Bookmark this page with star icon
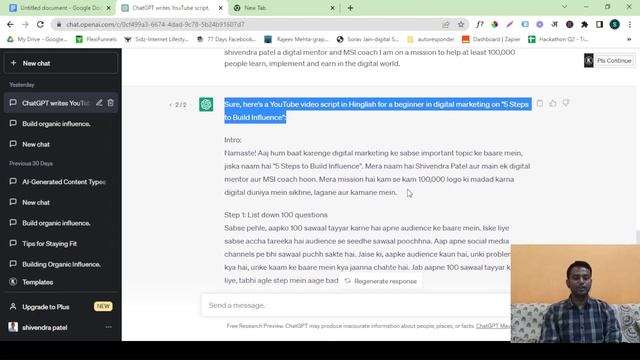This screenshot has width=640, height=360. (461, 24)
